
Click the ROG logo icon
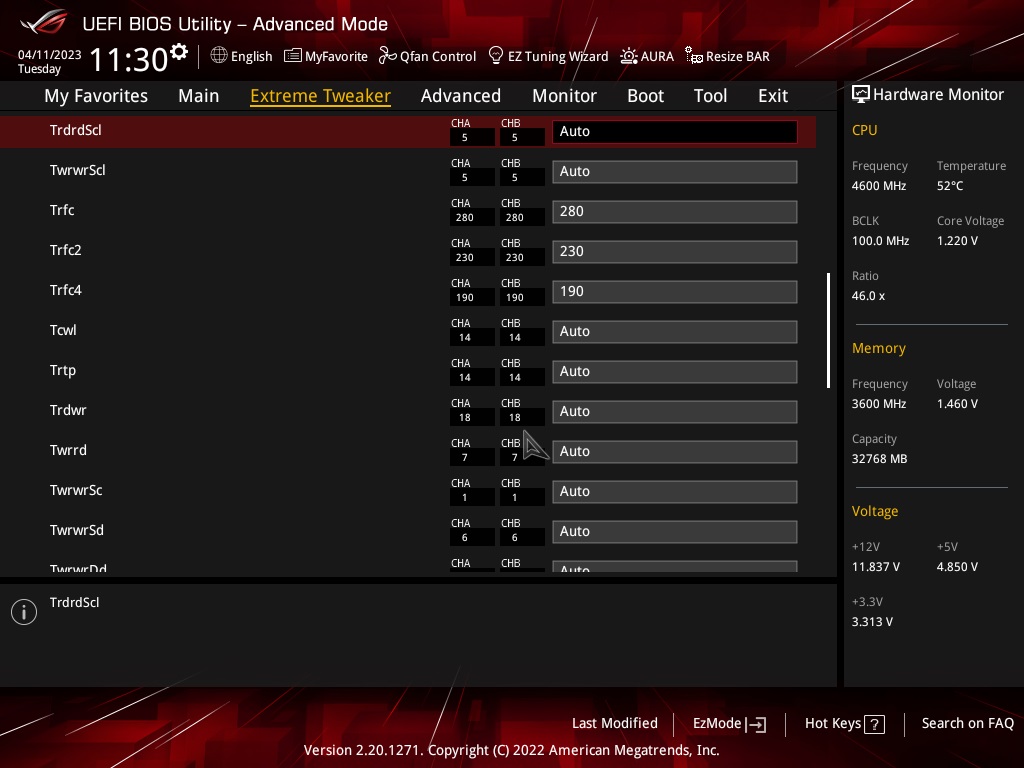pyautogui.click(x=44, y=22)
